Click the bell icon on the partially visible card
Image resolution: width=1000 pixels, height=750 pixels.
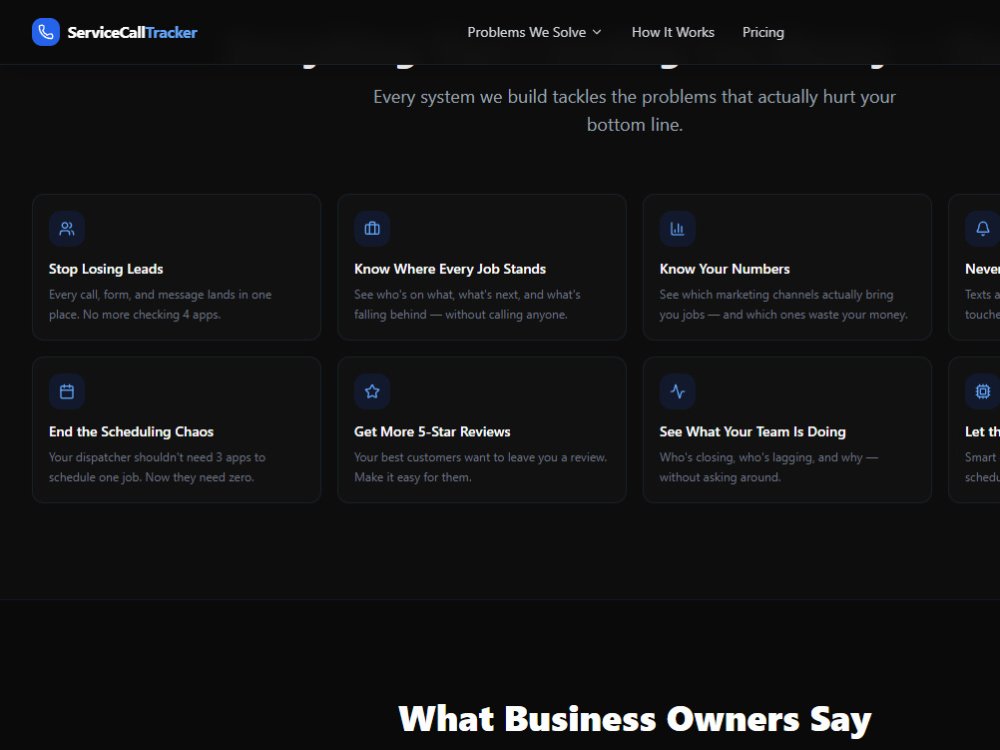point(983,228)
